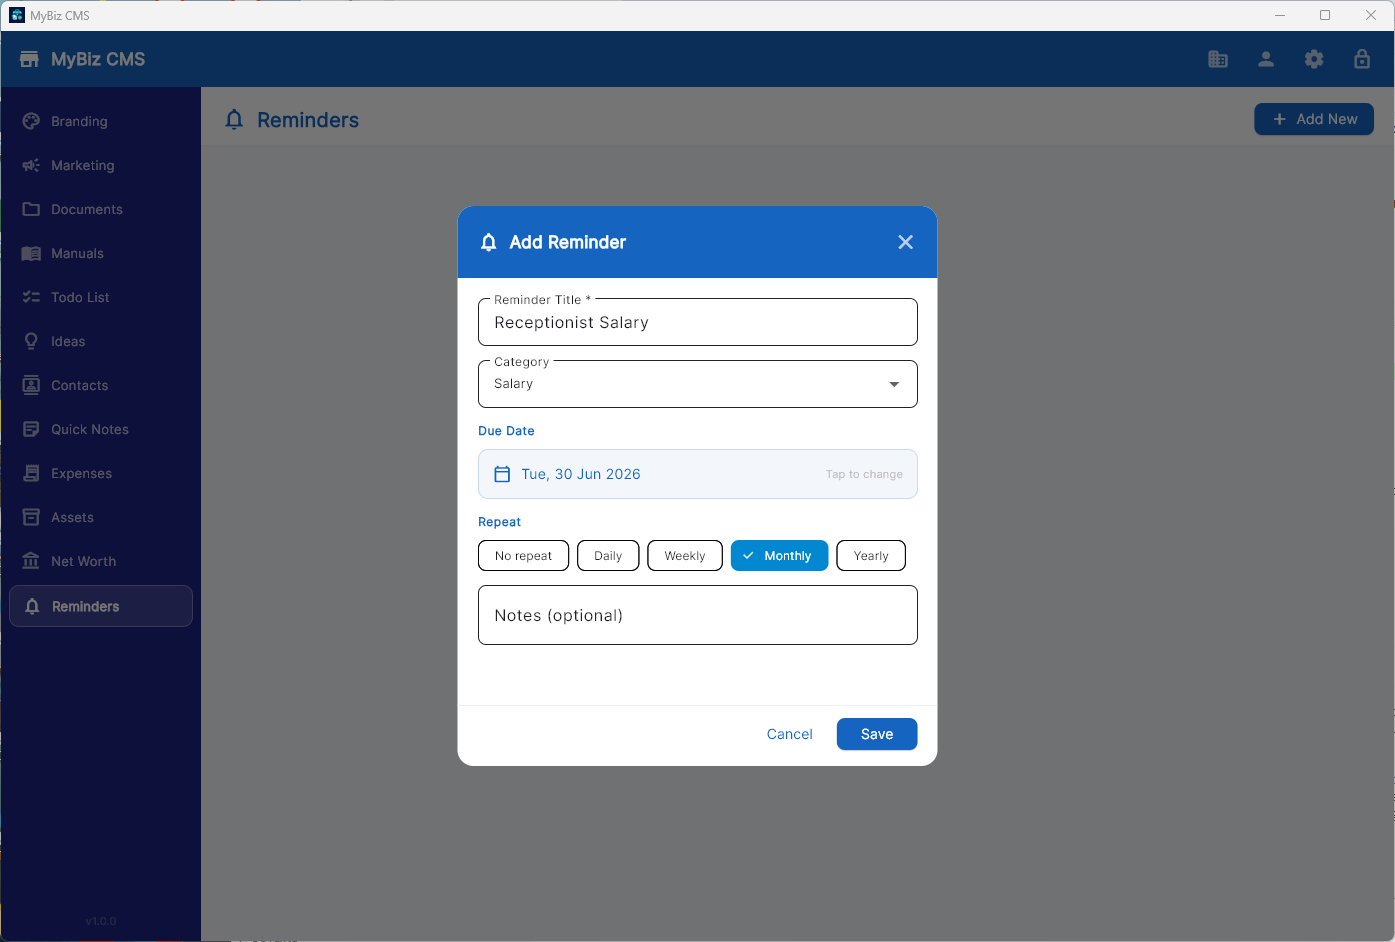Image resolution: width=1395 pixels, height=942 pixels.
Task: Click the Branding palette icon in sidebar
Action: pyautogui.click(x=31, y=121)
